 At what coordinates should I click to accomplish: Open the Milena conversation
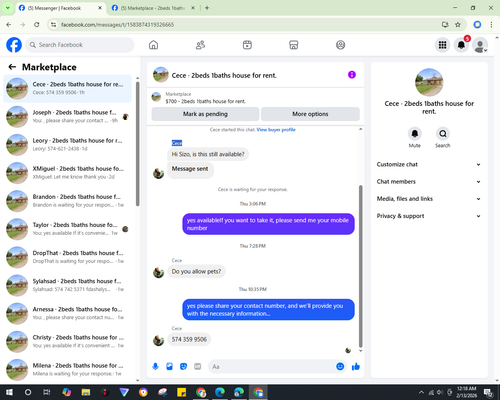[67, 370]
